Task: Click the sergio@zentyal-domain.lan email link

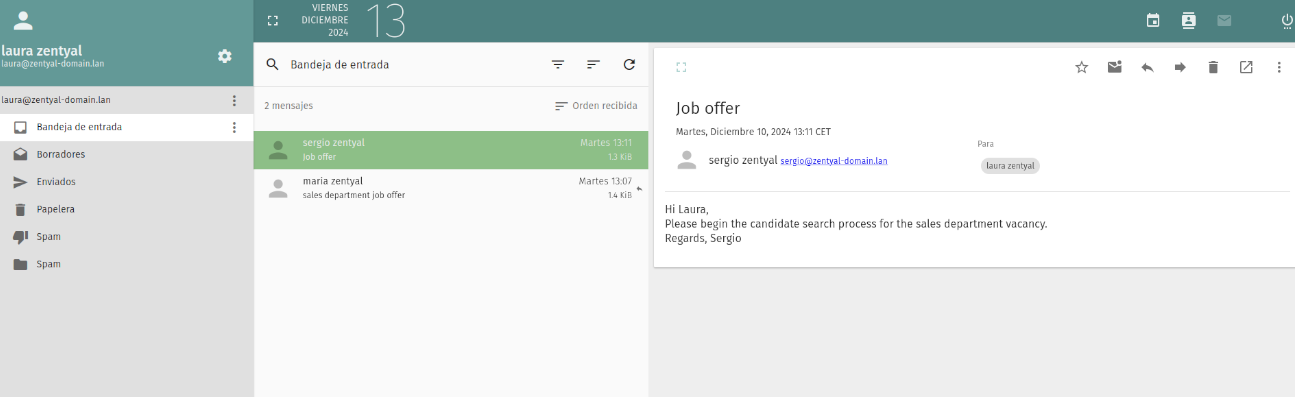Action: pyautogui.click(x=834, y=160)
